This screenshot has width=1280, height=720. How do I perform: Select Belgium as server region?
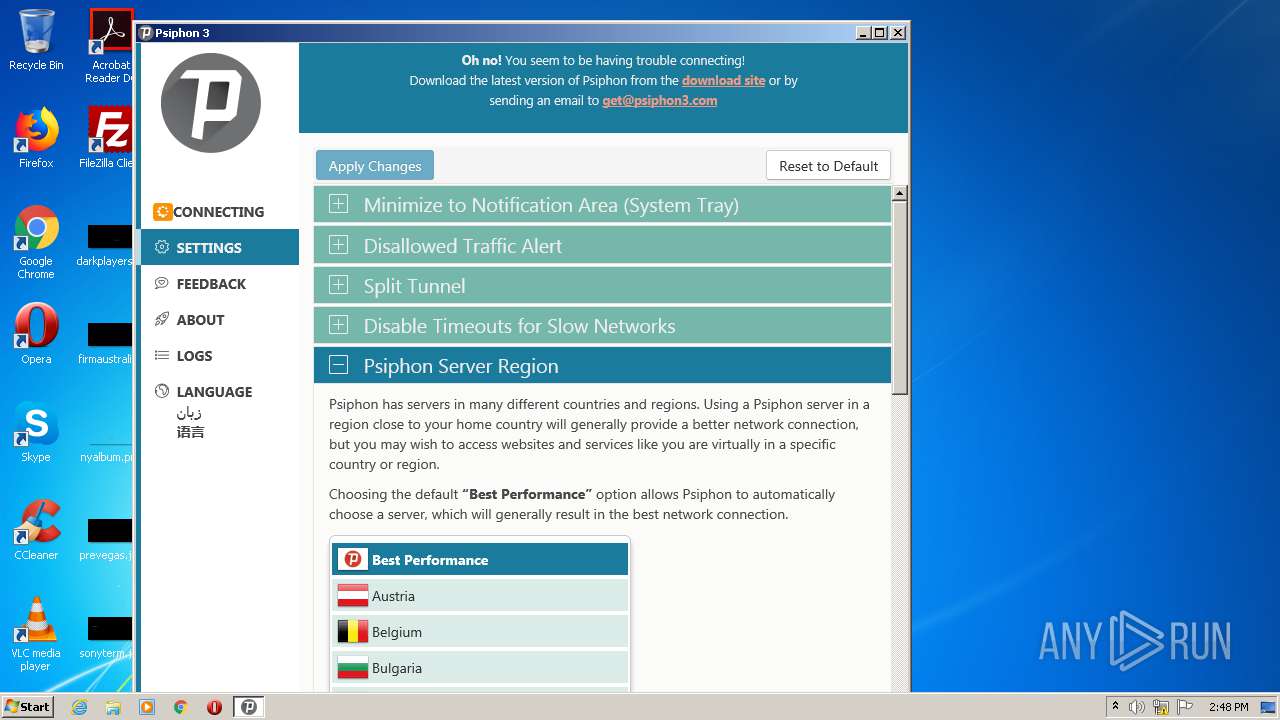tap(480, 632)
